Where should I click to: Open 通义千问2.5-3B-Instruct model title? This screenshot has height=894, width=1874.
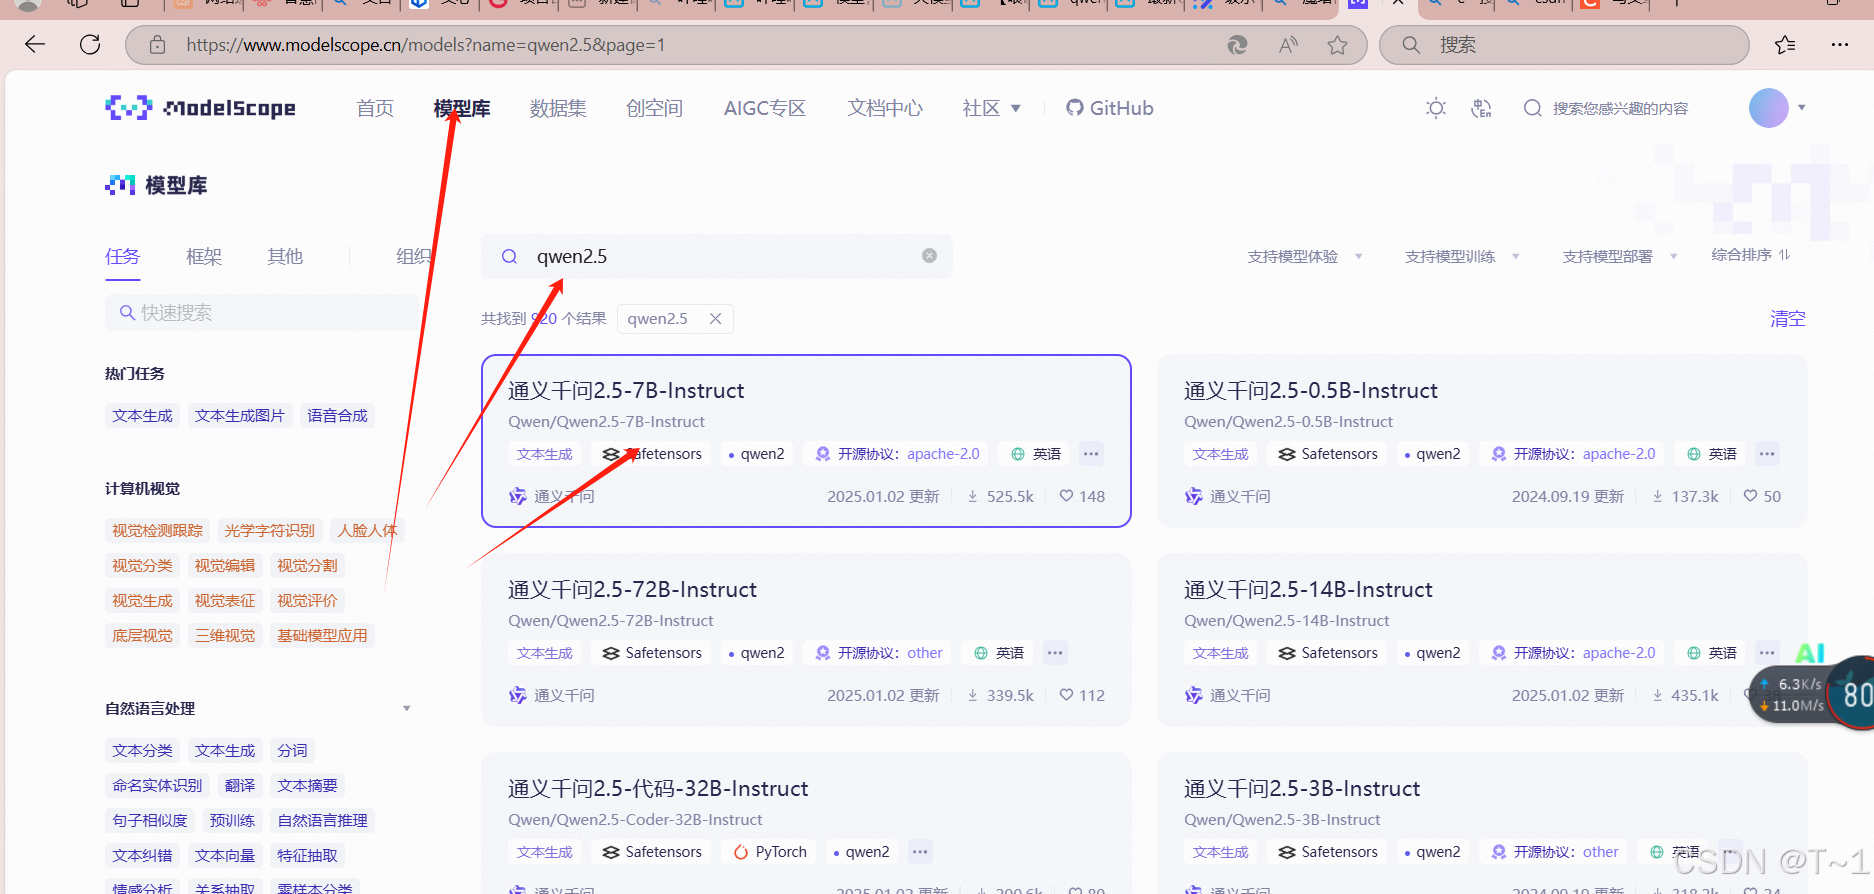pyautogui.click(x=1302, y=788)
